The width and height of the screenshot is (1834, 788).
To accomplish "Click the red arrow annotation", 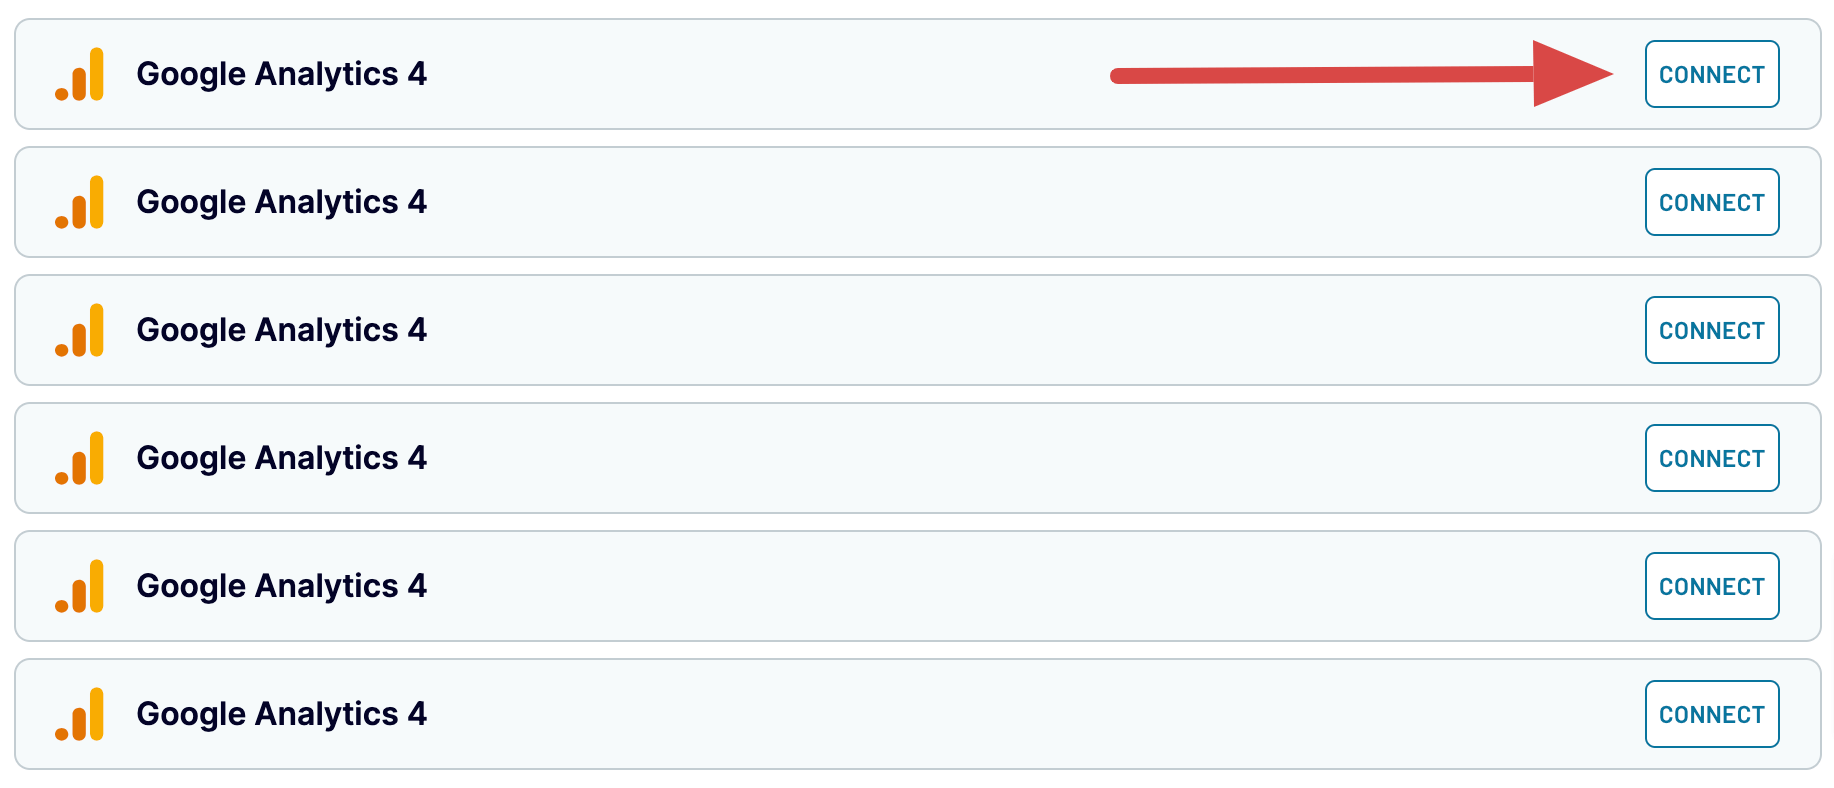I will 1361,74.
